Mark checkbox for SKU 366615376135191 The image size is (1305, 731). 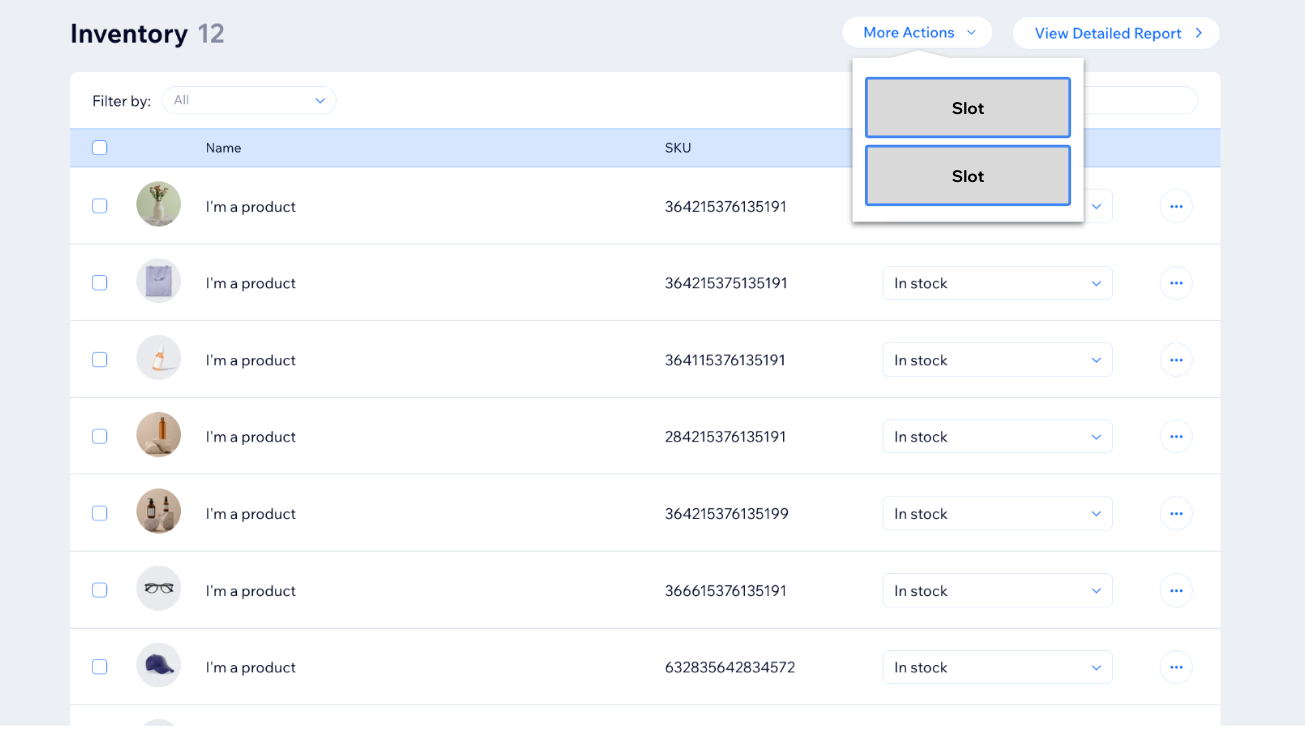pos(100,591)
